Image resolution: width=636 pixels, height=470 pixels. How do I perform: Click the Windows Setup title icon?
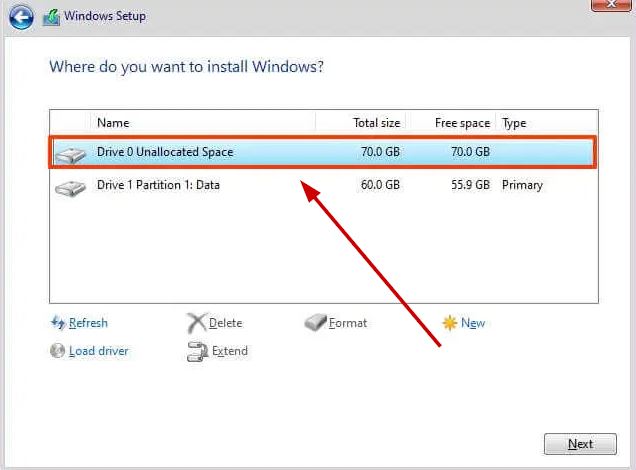click(x=51, y=16)
